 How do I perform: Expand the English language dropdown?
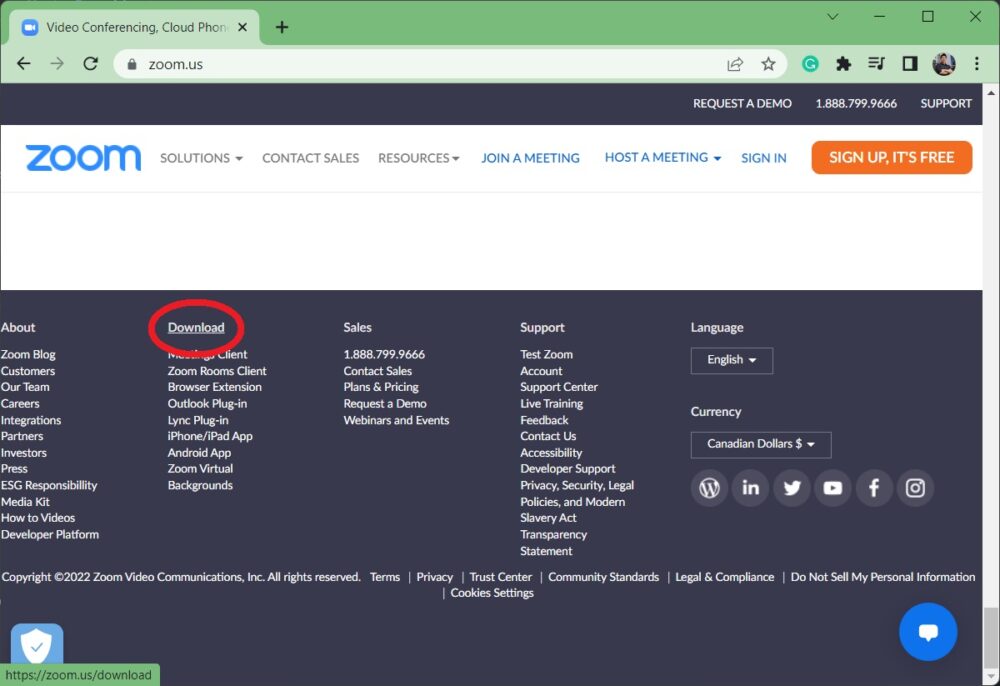pos(731,360)
